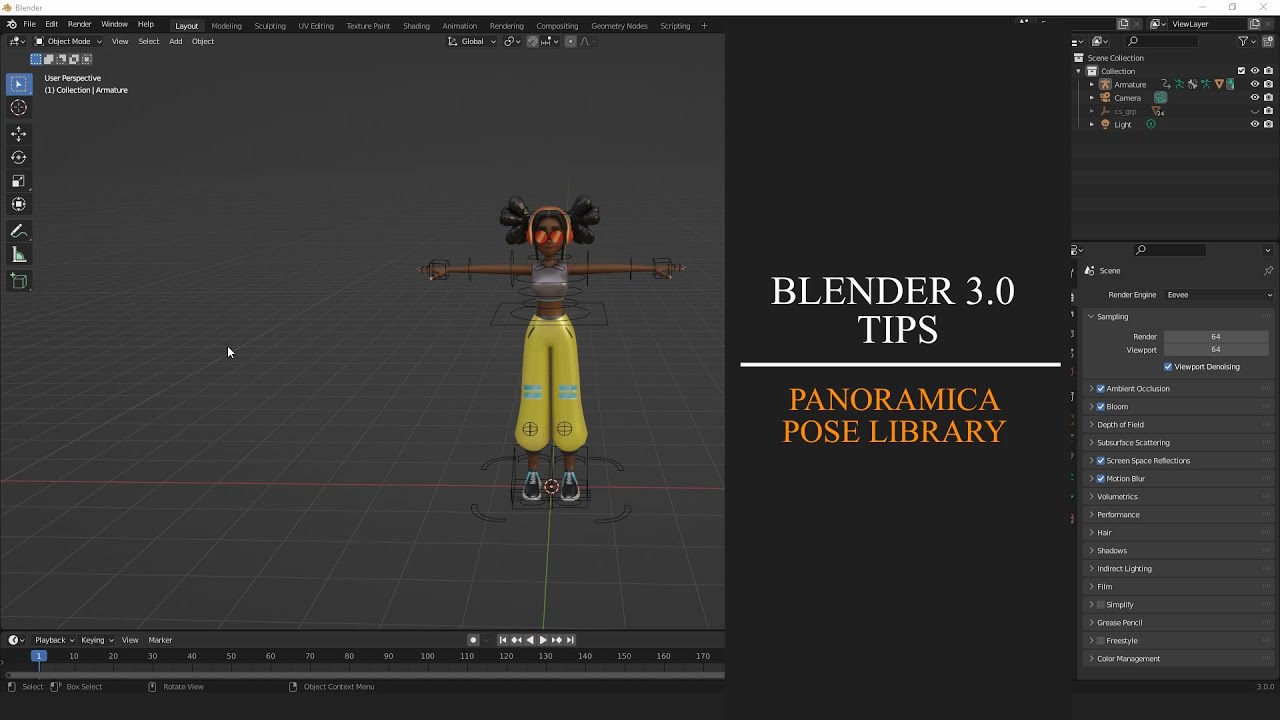Pick the Rotate tool in the toolbar
The height and width of the screenshot is (720, 1280).
point(18,157)
